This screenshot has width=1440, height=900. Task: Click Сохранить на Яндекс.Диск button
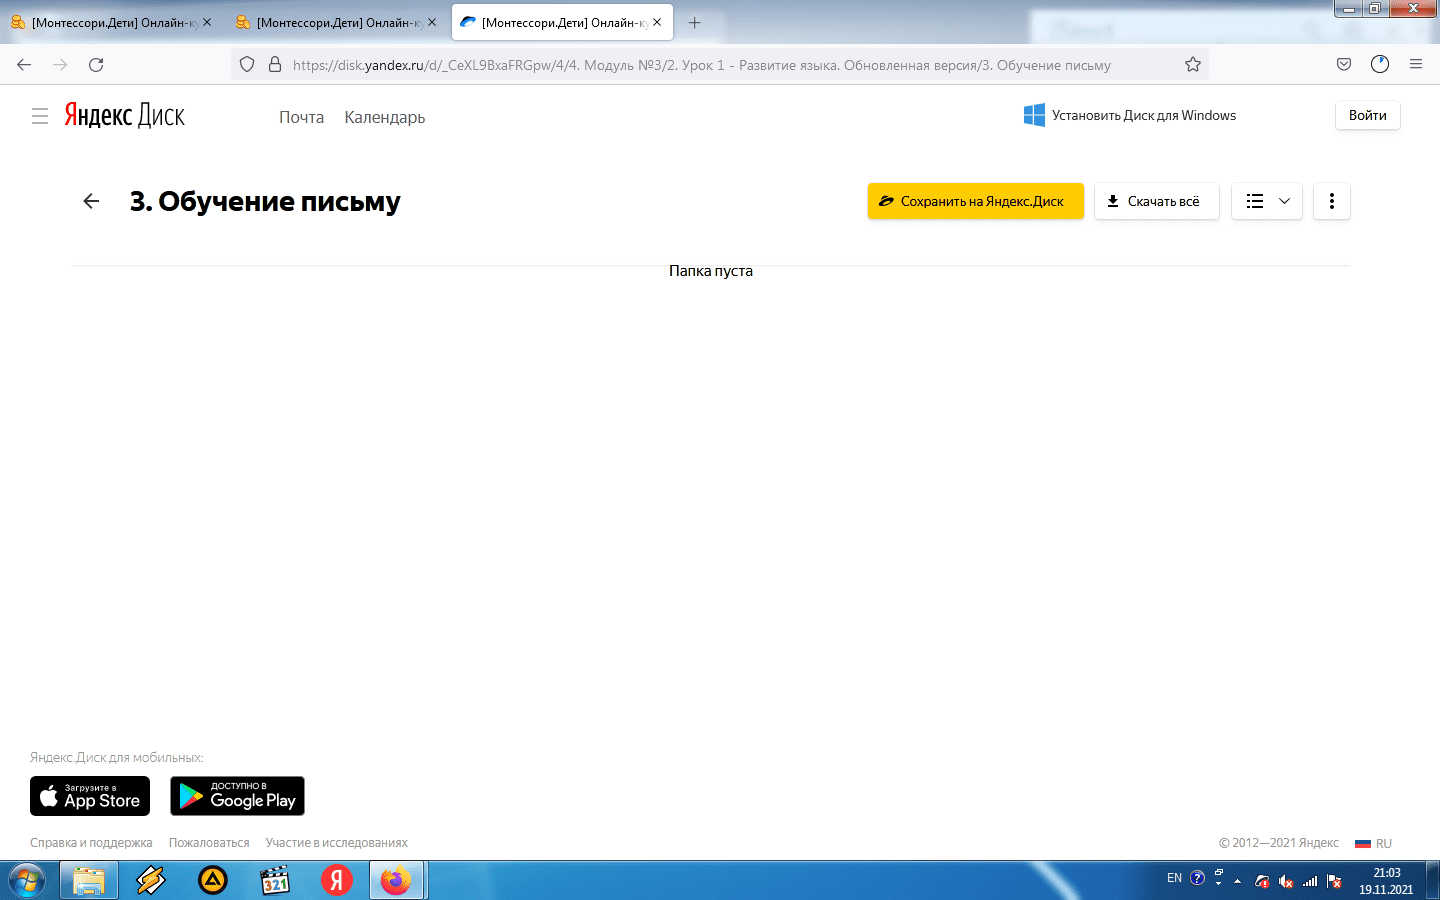point(975,201)
